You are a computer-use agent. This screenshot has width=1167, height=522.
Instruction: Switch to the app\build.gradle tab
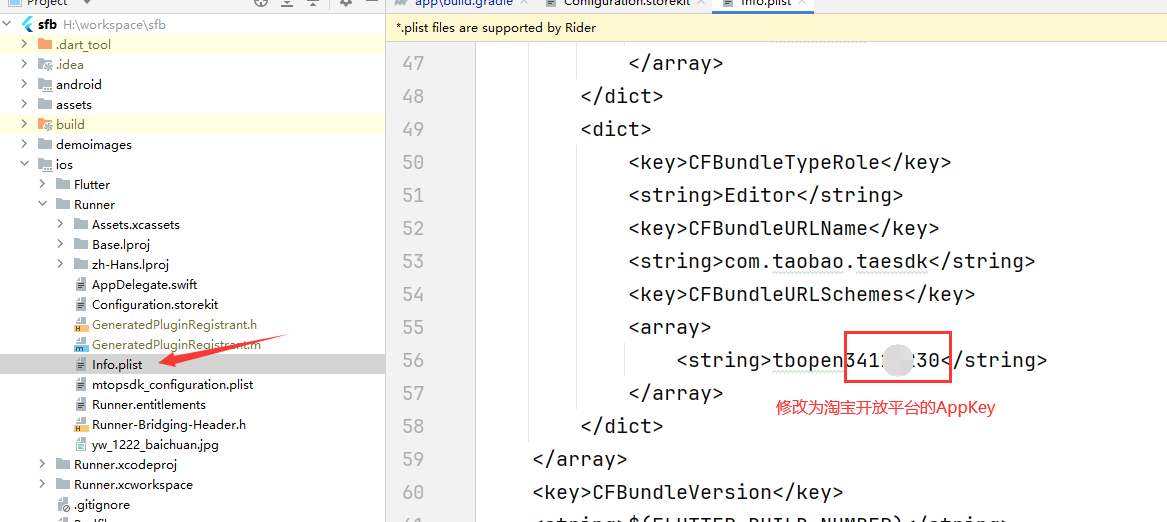click(456, 4)
